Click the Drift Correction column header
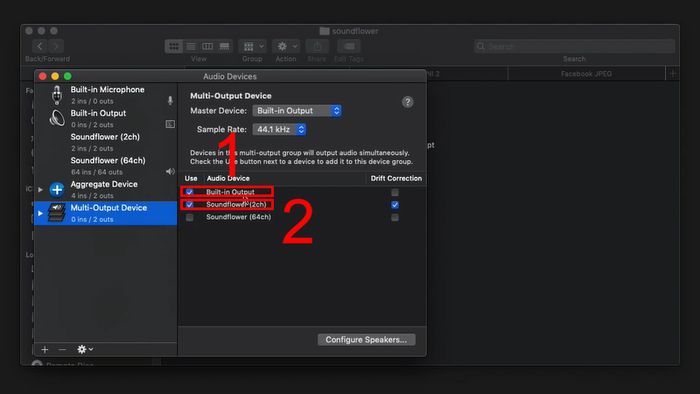Screen dimensions: 700x394 coord(396,178)
